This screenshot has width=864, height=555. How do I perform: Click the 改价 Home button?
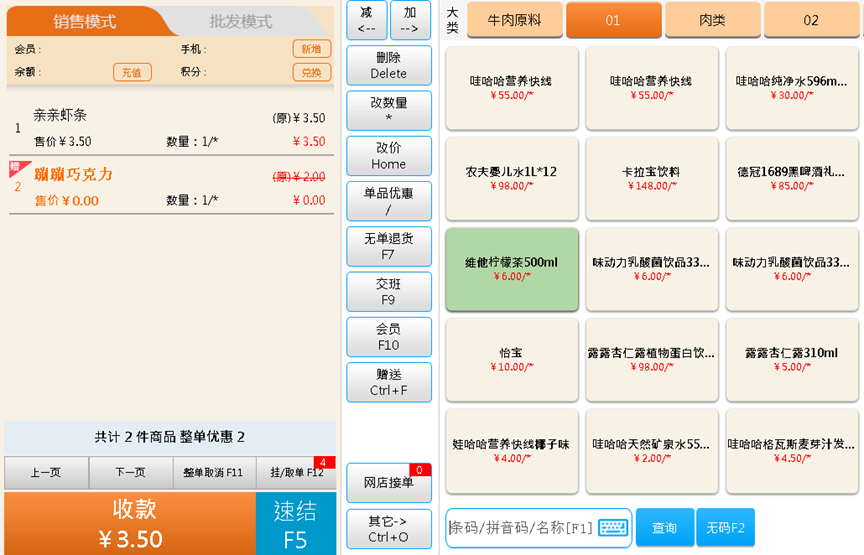tap(388, 155)
